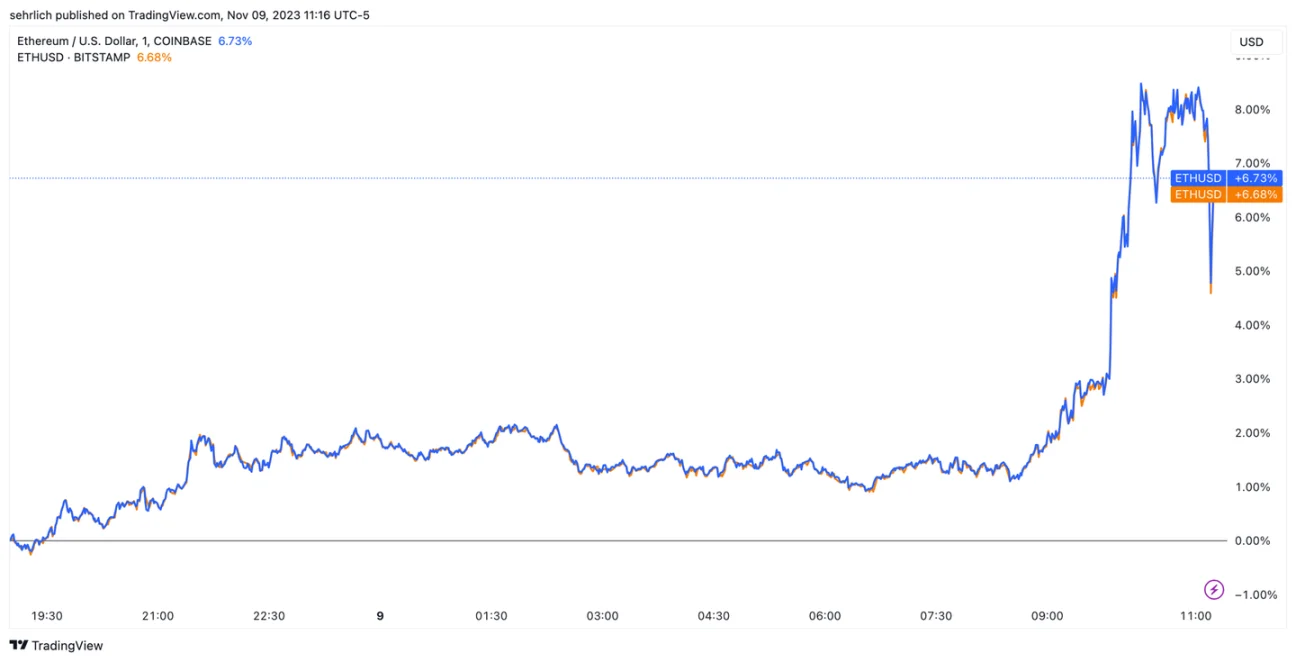
Task: Click the orange +6.68% value tag
Action: tap(1256, 194)
